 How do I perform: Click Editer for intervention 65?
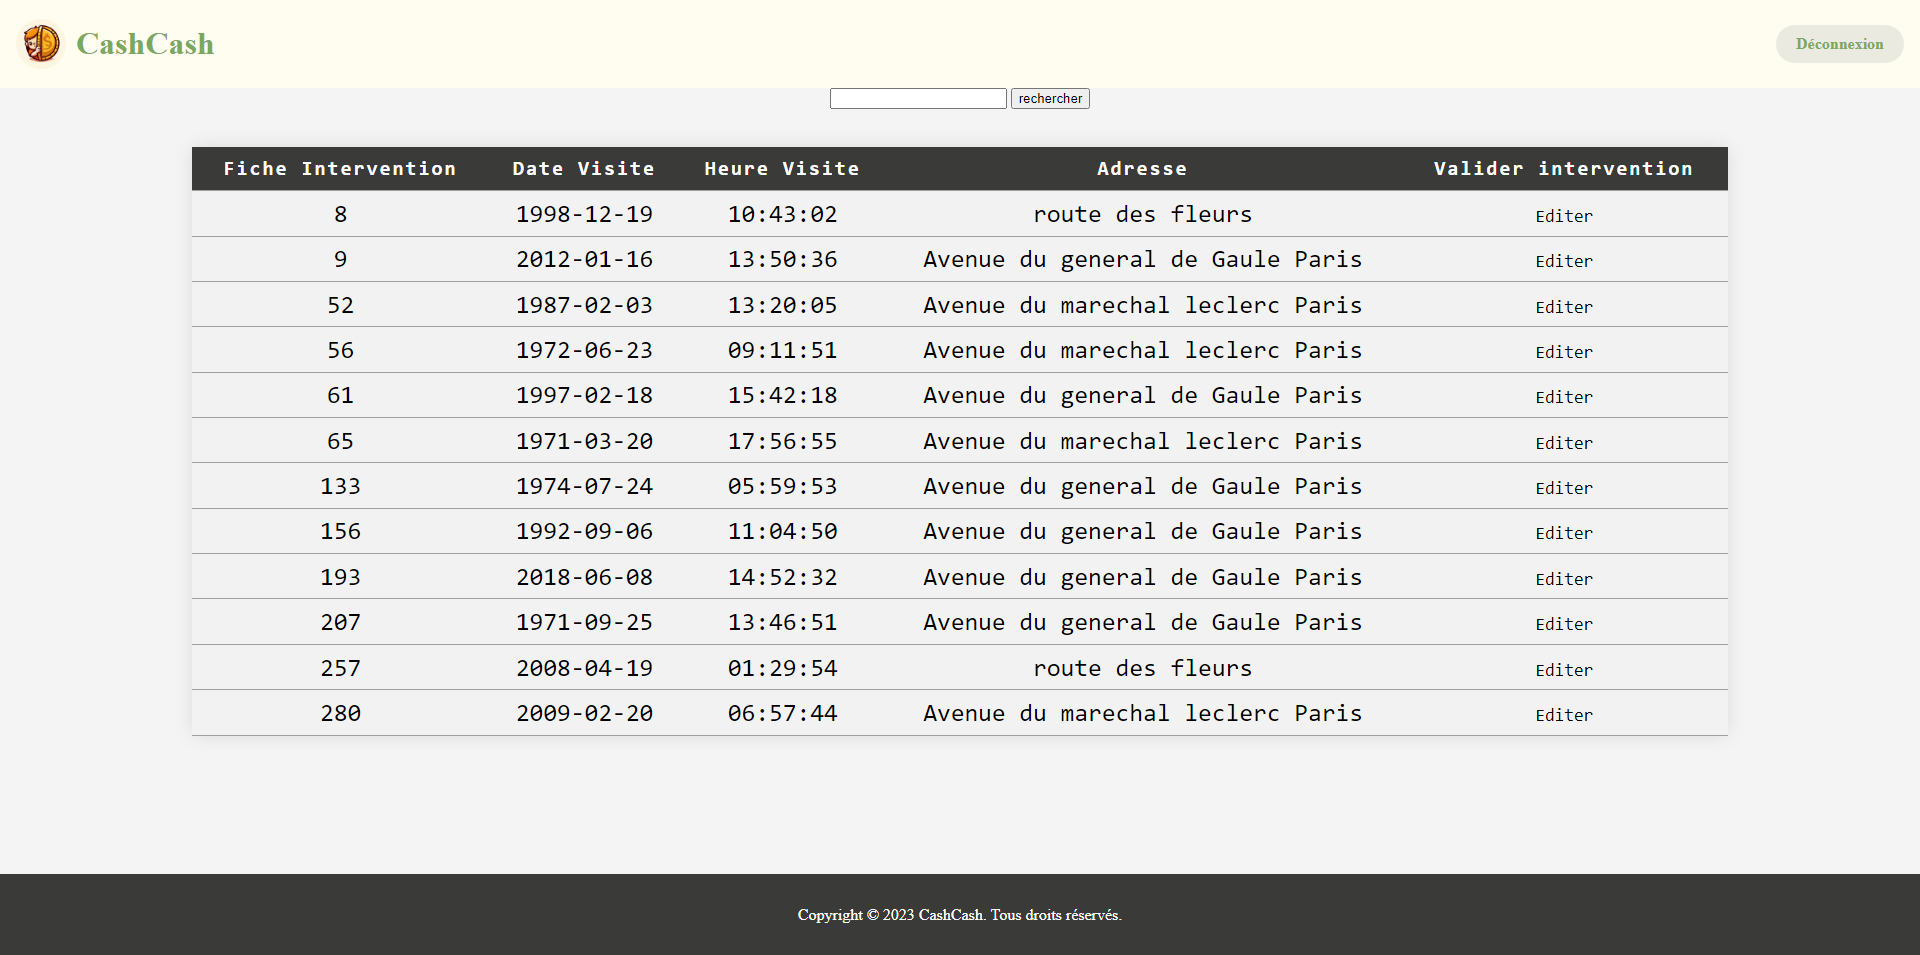click(1563, 443)
